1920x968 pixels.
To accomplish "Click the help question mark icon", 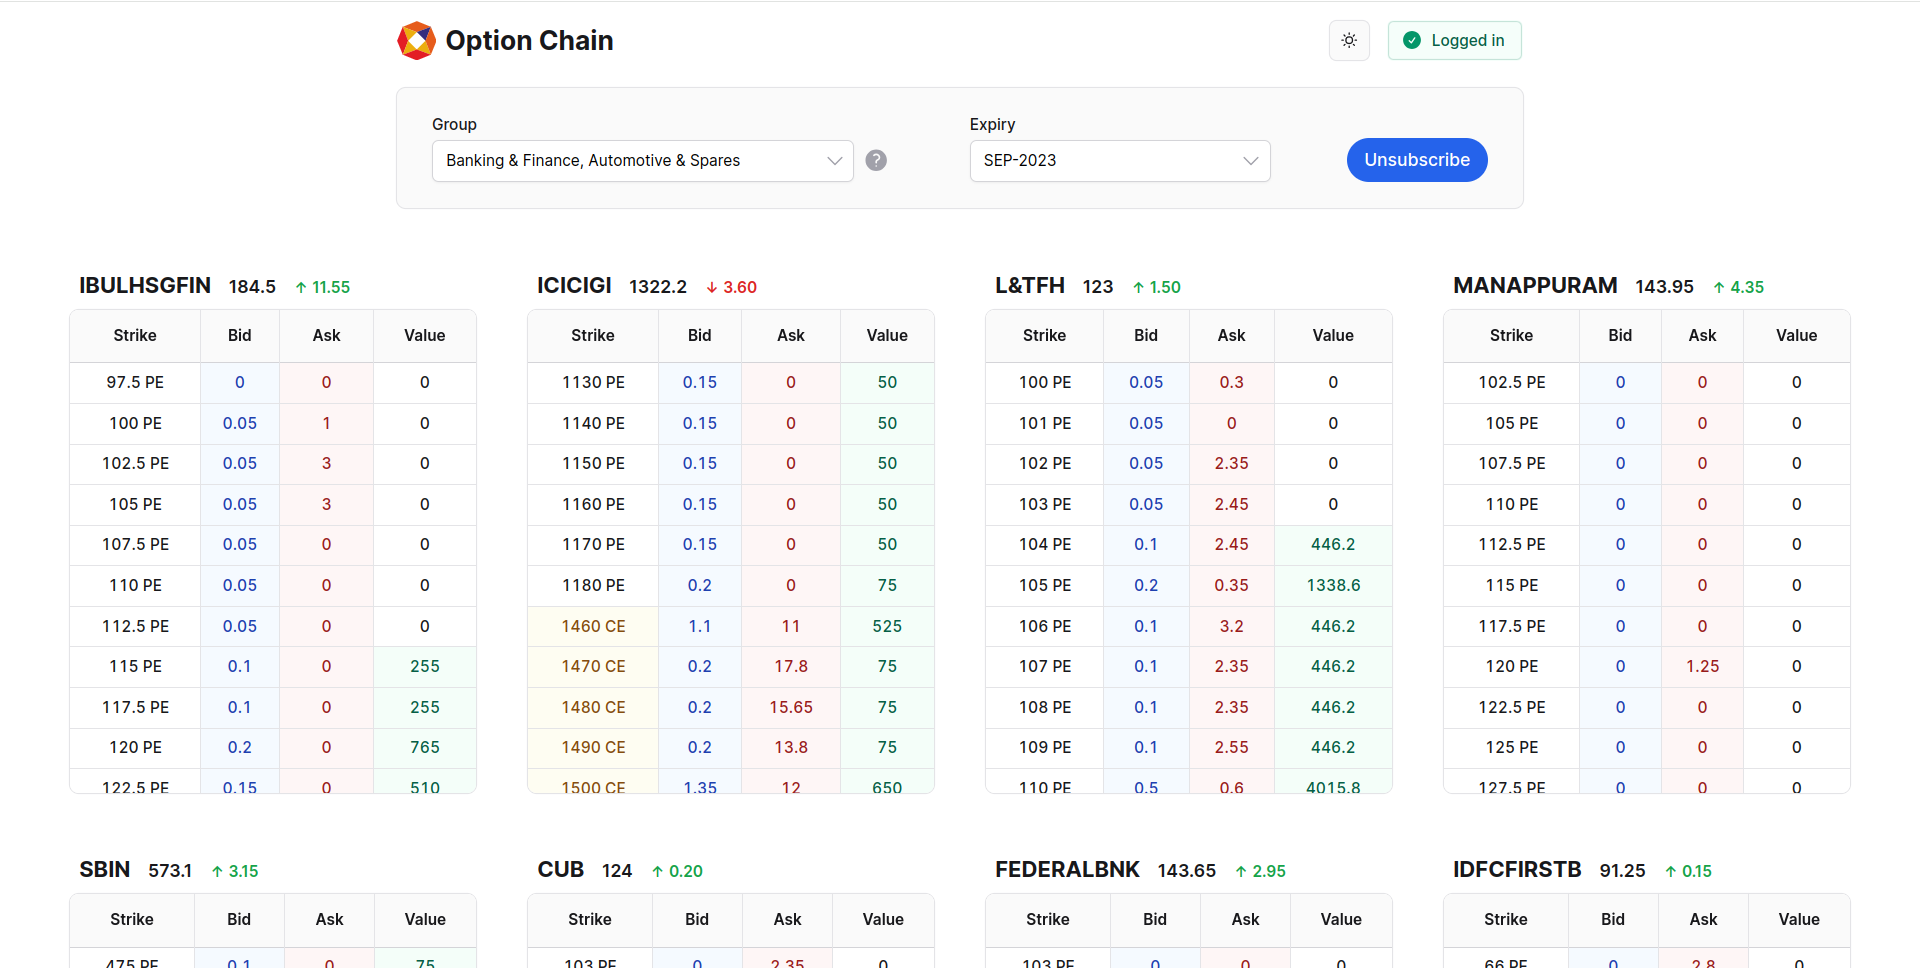I will pyautogui.click(x=876, y=160).
